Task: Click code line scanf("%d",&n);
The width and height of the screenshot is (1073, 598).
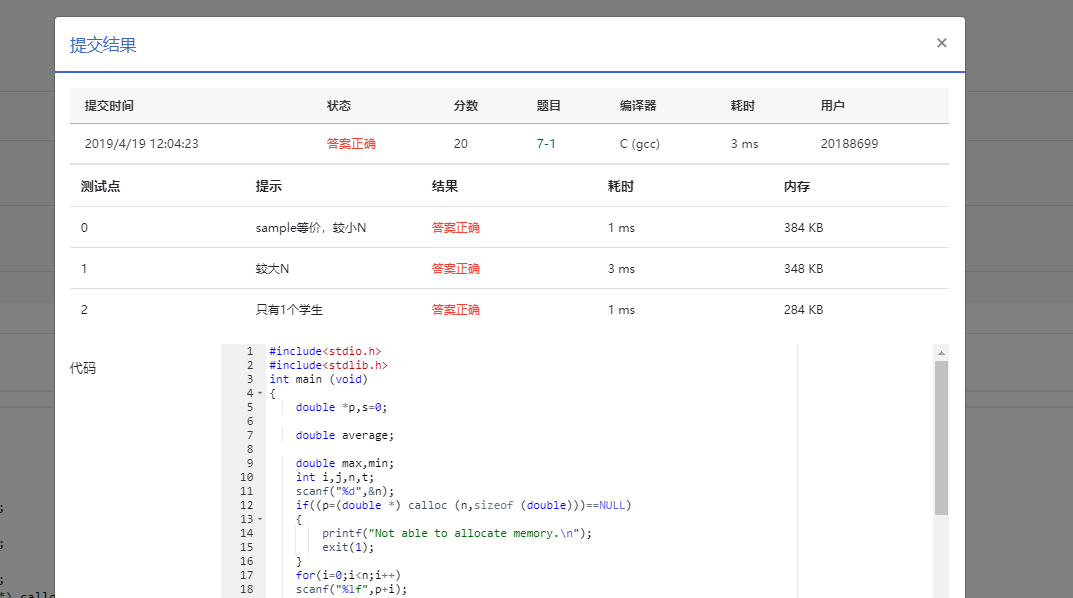Action: pyautogui.click(x=345, y=491)
